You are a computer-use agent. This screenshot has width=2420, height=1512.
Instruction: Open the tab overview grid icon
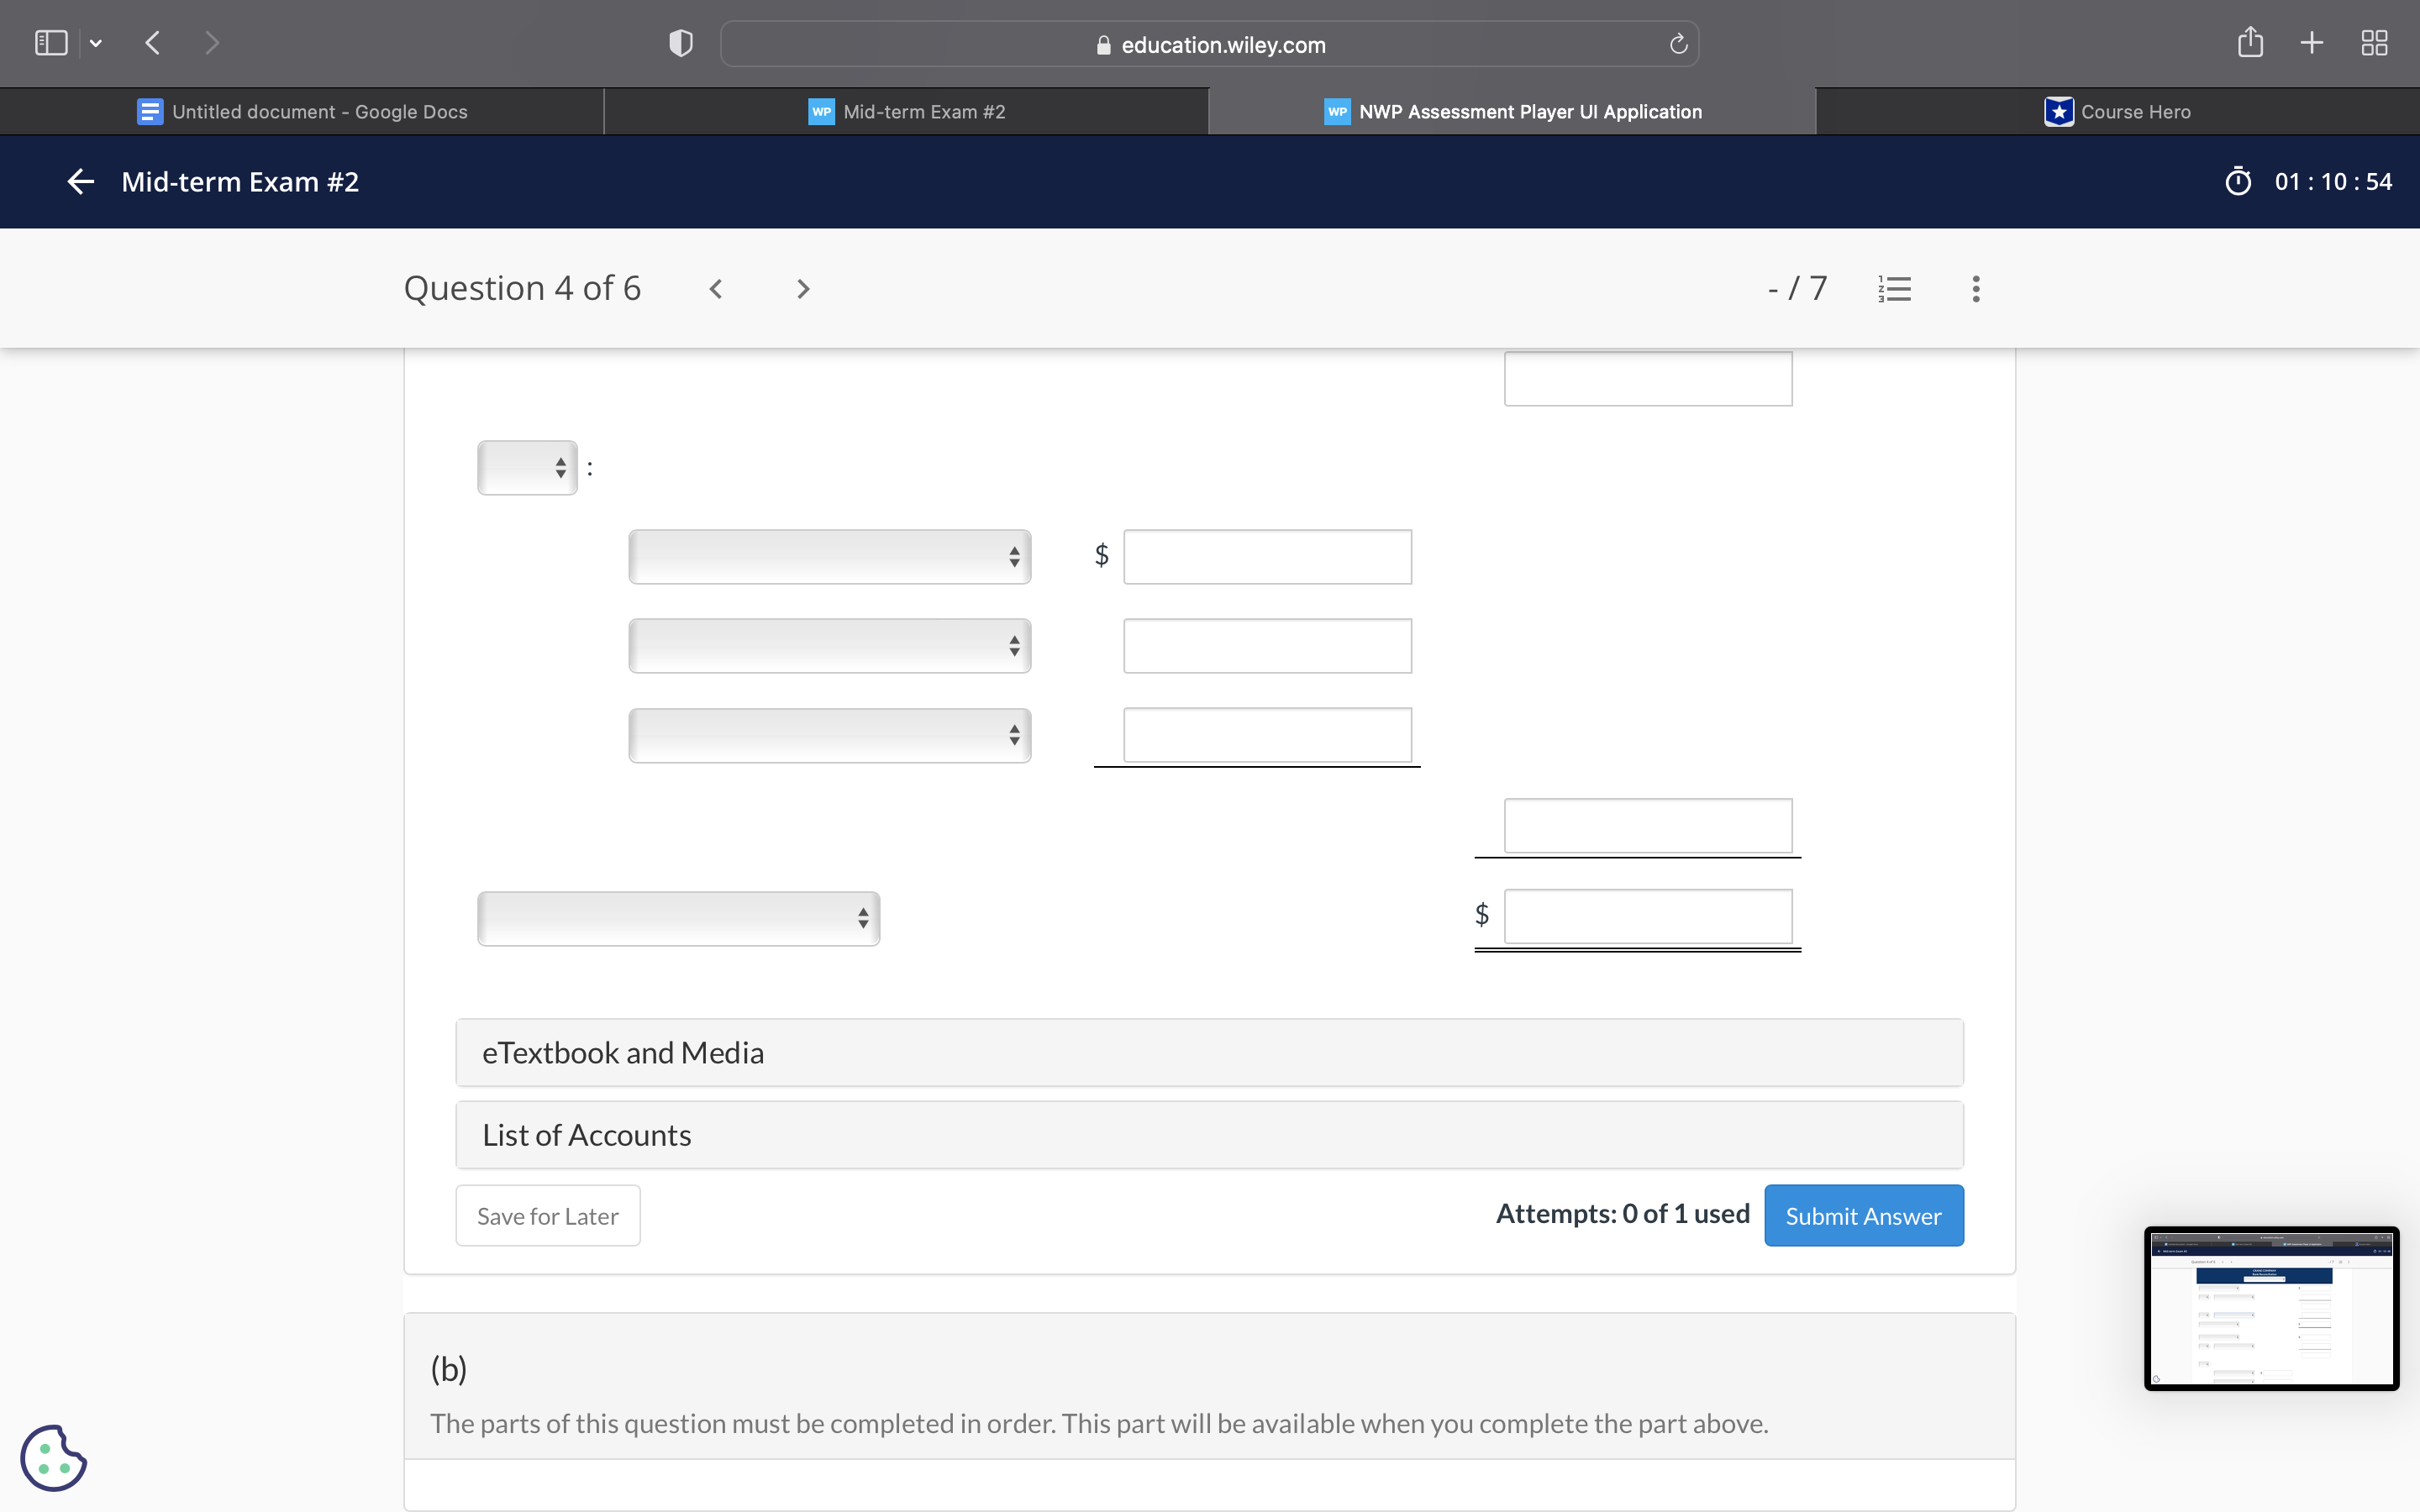(x=2374, y=42)
